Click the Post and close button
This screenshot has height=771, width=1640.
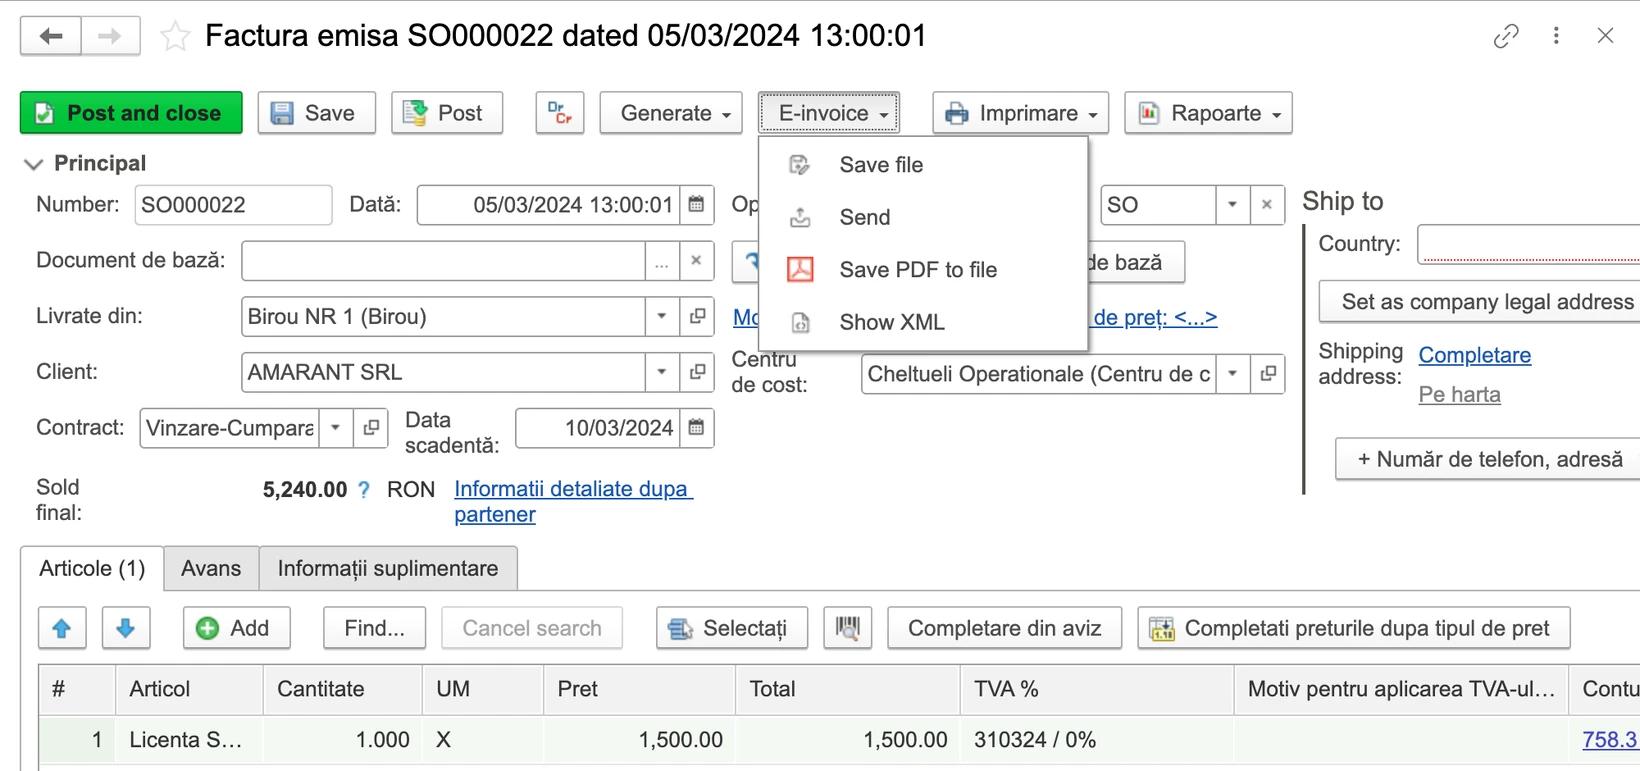(x=131, y=113)
